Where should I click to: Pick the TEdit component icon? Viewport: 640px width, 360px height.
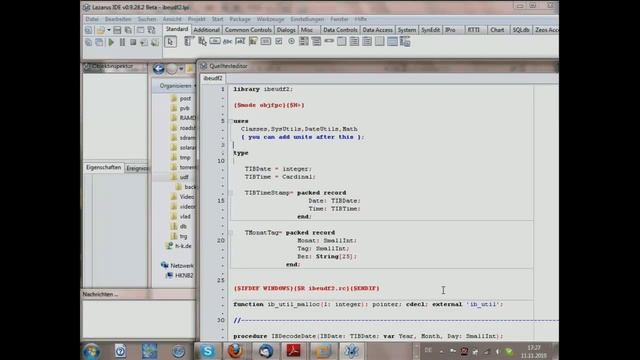coord(240,41)
